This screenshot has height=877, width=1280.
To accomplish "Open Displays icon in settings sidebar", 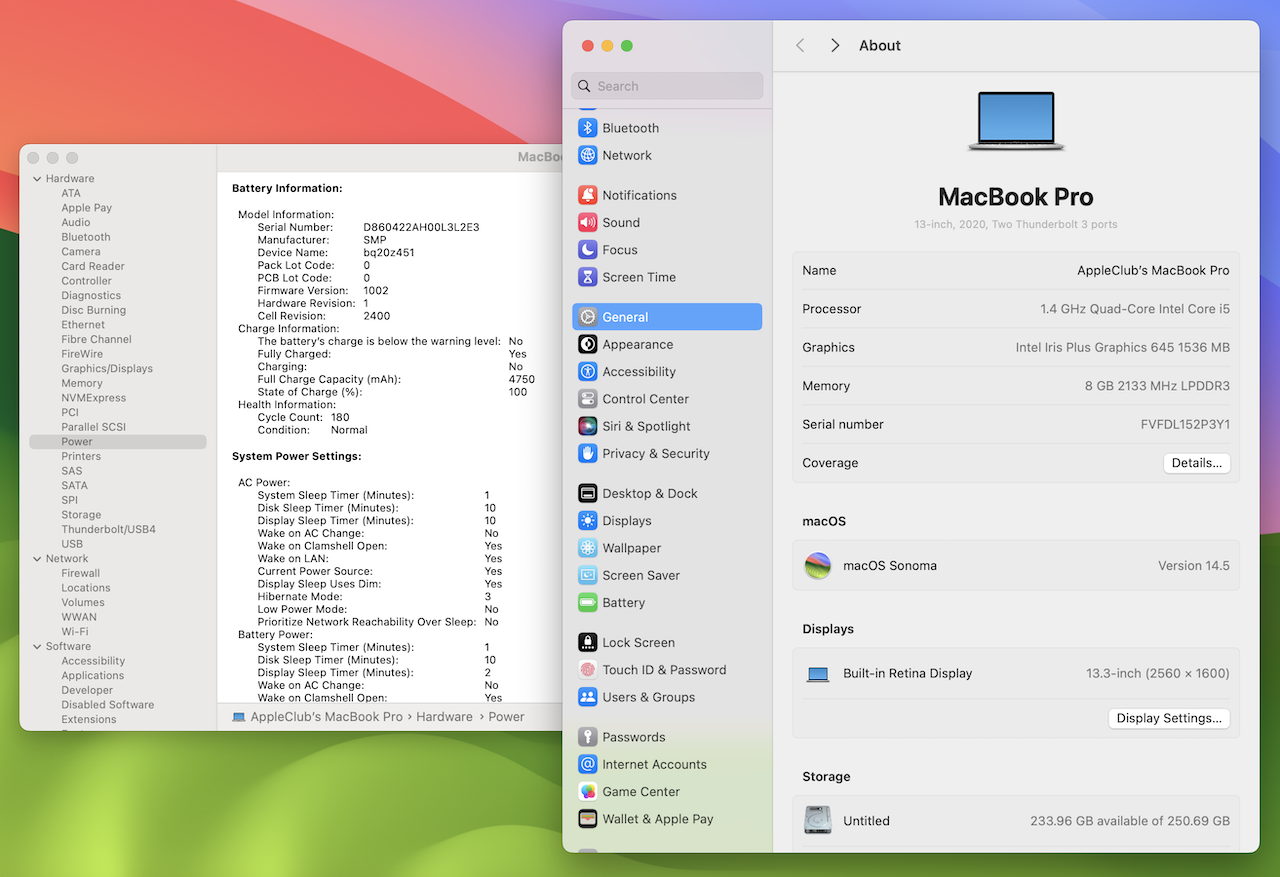I will (588, 521).
